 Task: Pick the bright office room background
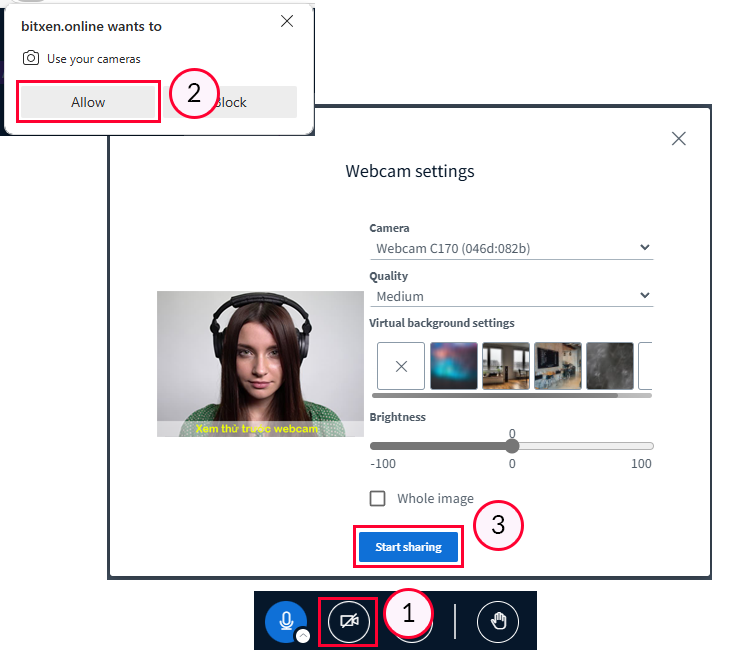click(x=505, y=366)
